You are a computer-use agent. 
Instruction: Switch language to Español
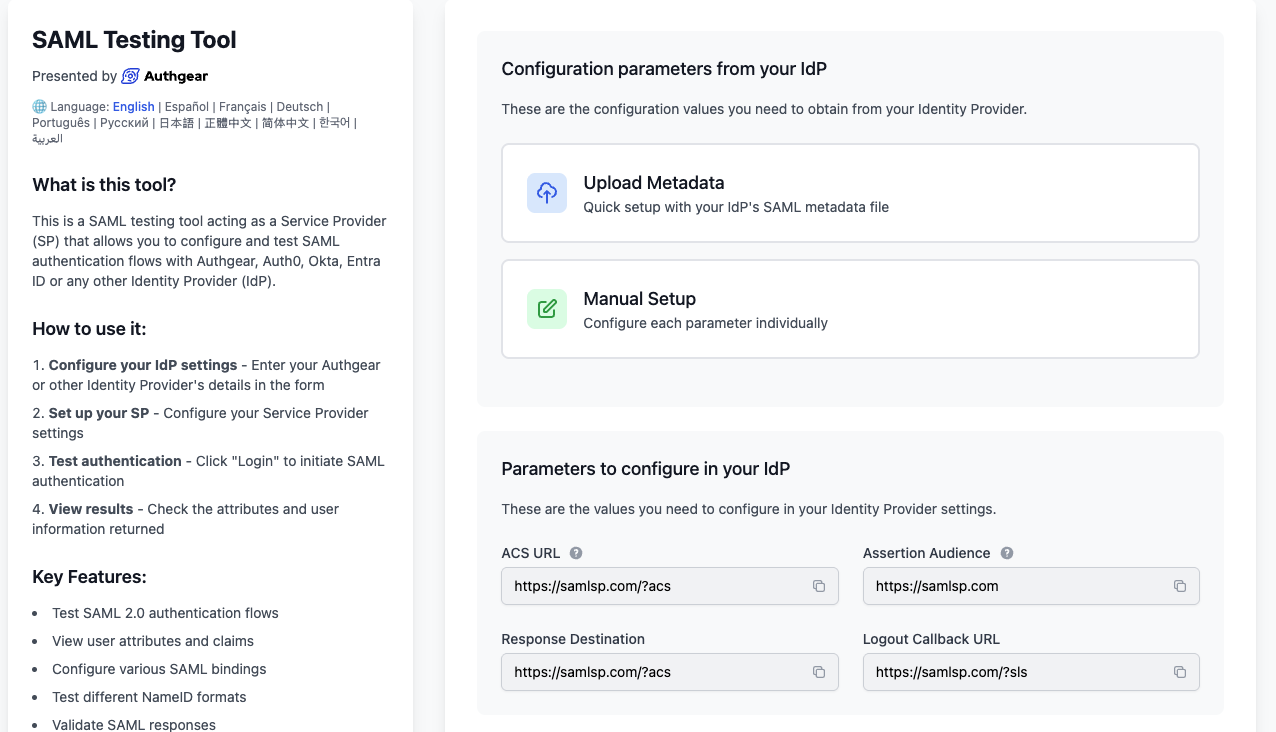(187, 107)
